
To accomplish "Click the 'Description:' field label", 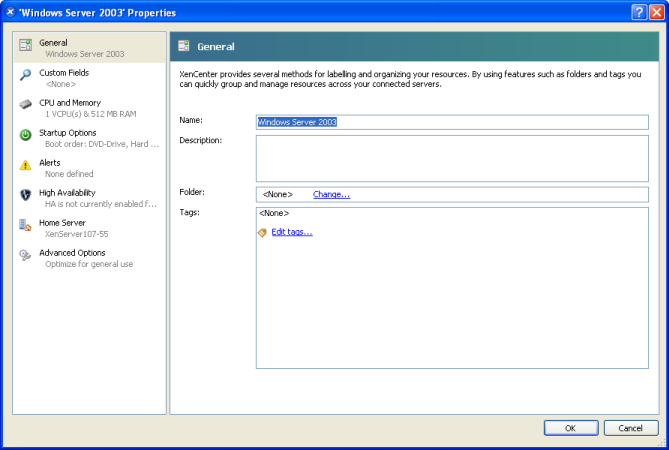I will click(201, 140).
